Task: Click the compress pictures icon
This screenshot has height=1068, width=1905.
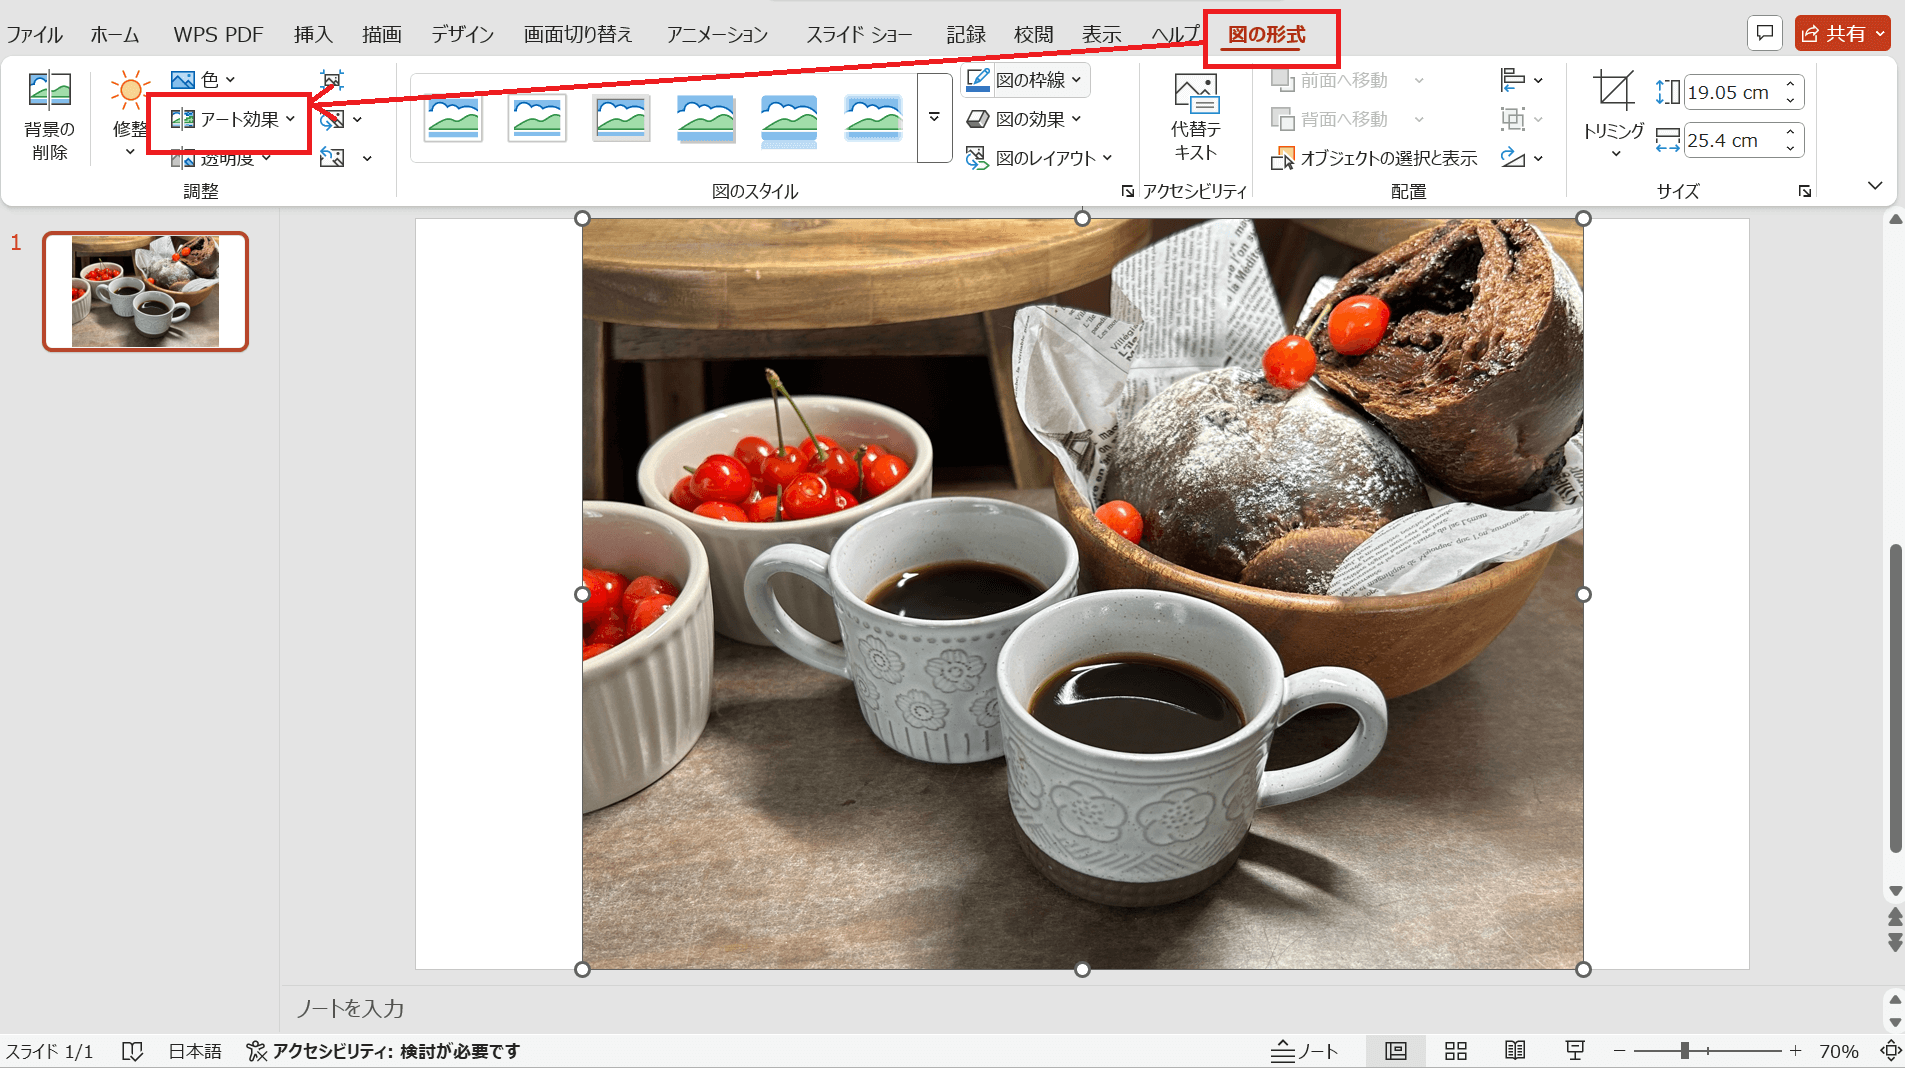Action: coord(332,81)
